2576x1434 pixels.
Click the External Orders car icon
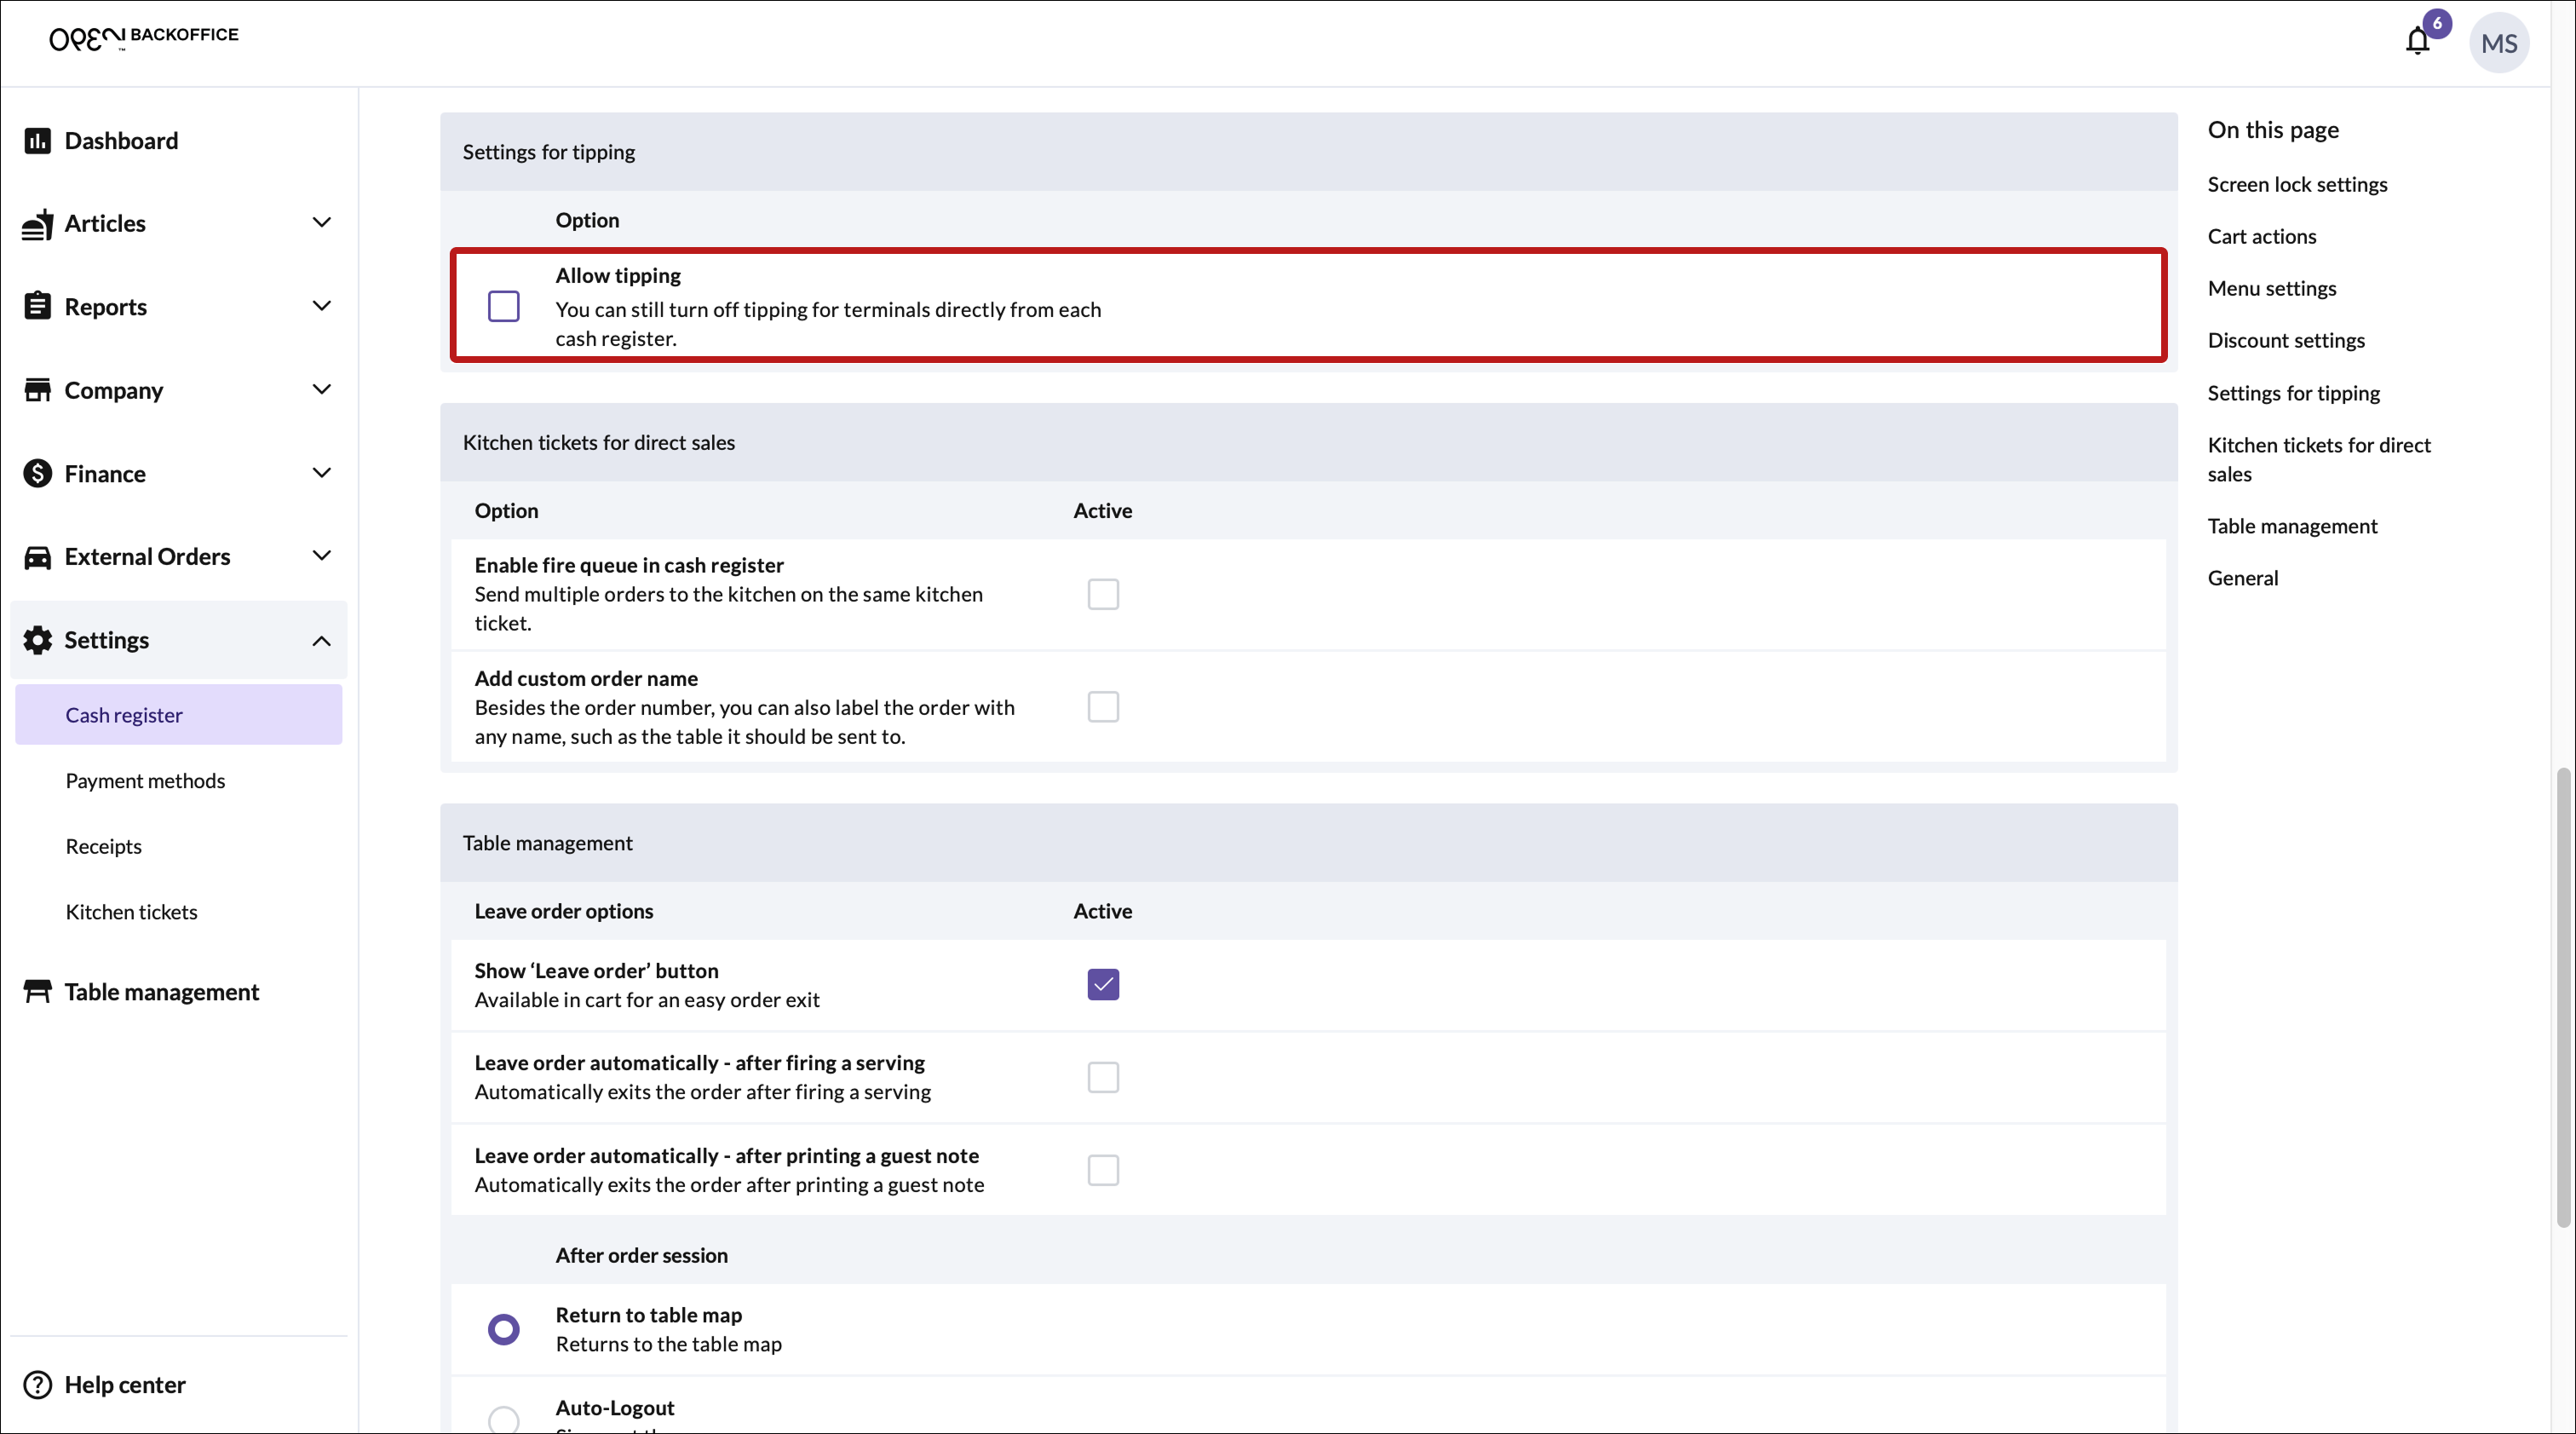pyautogui.click(x=37, y=557)
